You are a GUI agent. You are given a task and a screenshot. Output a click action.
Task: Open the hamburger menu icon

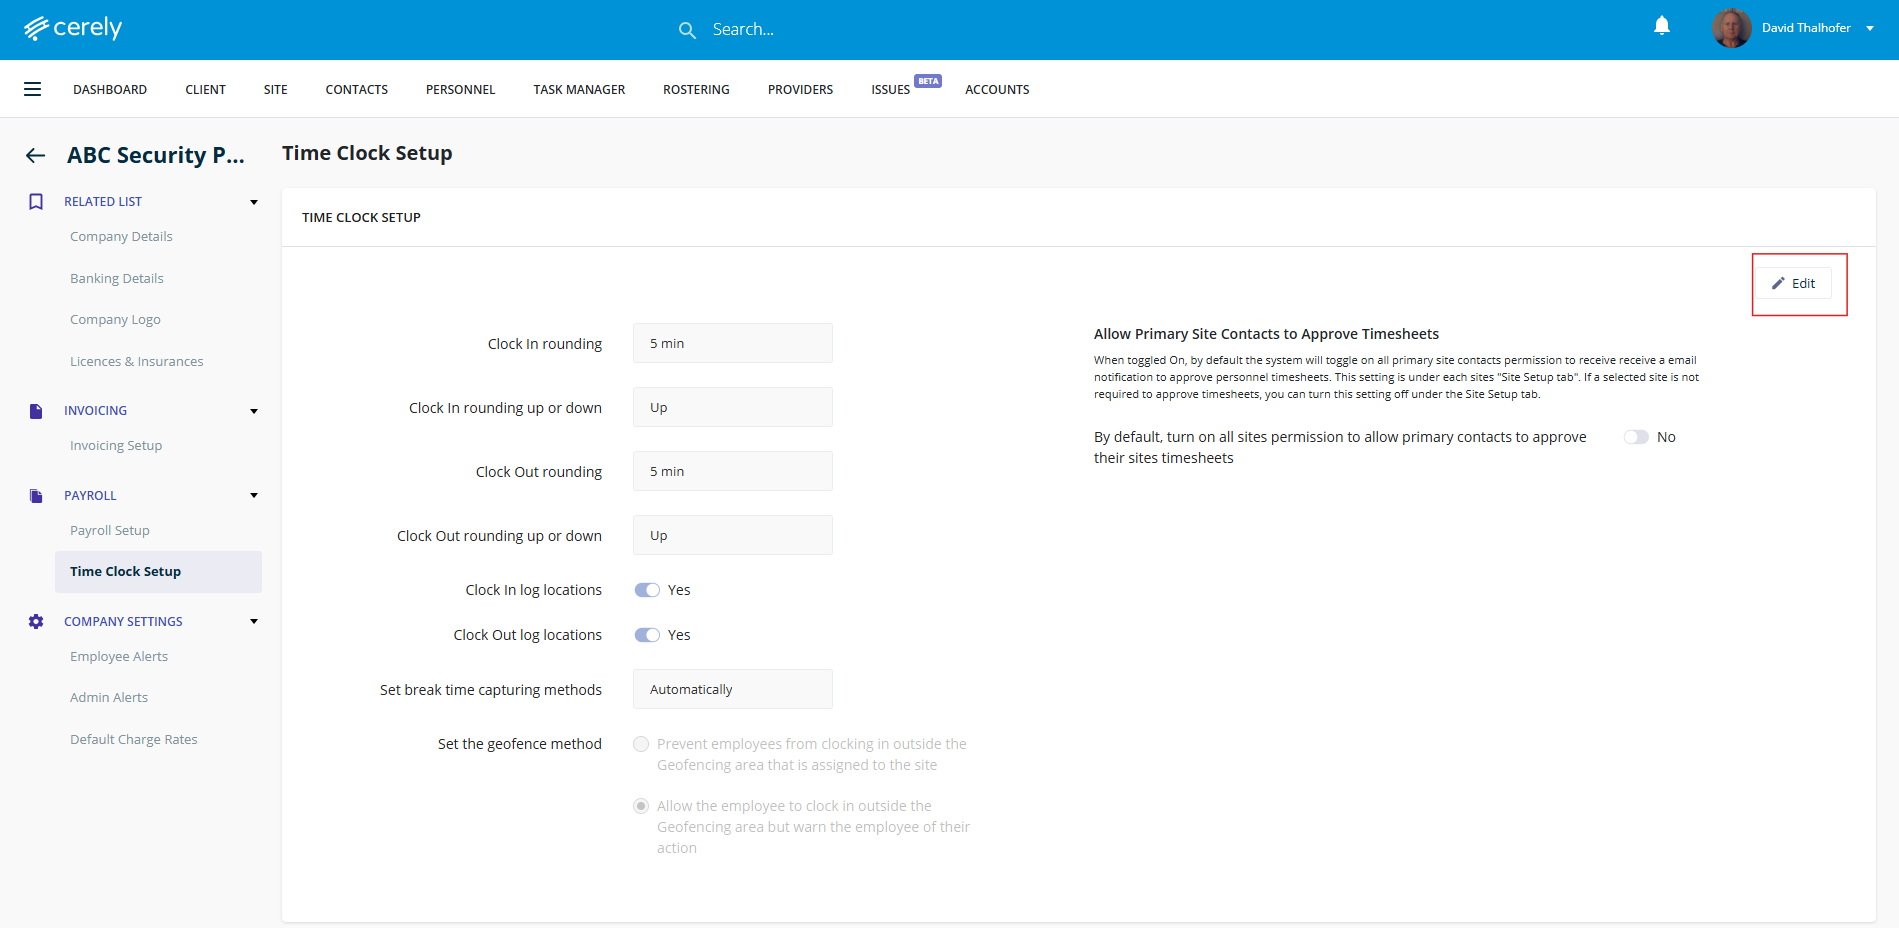(x=33, y=89)
